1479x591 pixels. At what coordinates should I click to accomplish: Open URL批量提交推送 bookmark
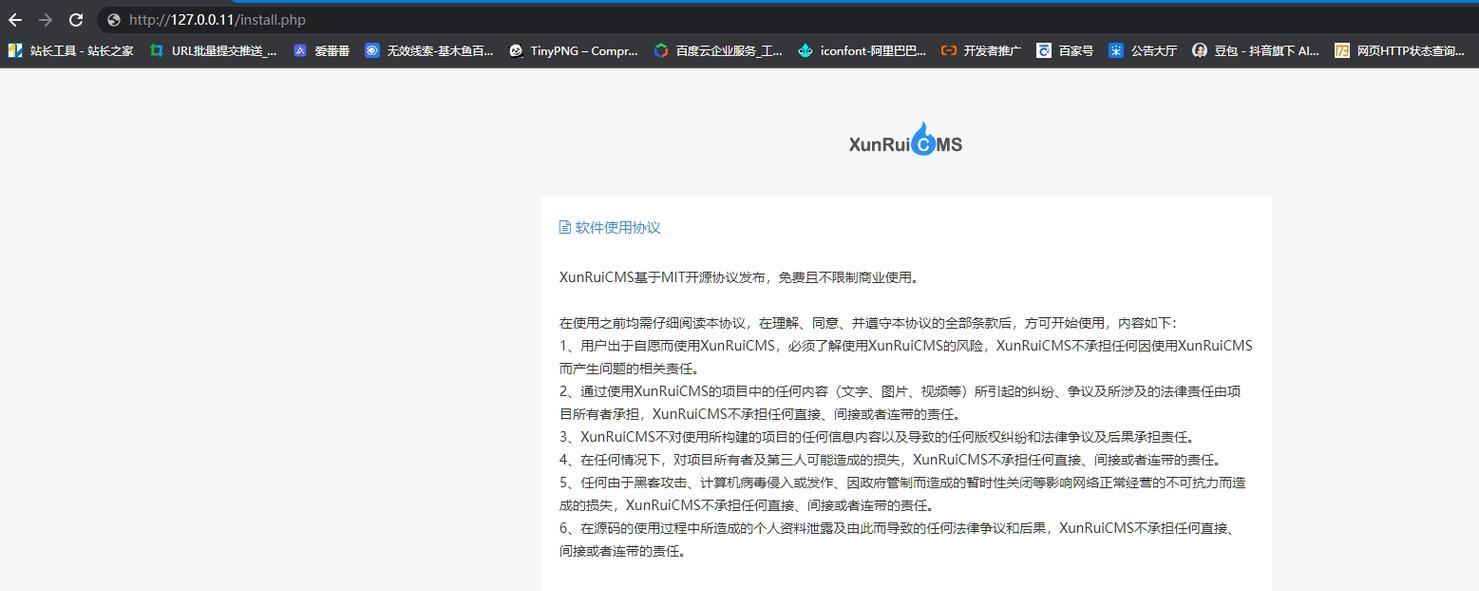tap(213, 50)
